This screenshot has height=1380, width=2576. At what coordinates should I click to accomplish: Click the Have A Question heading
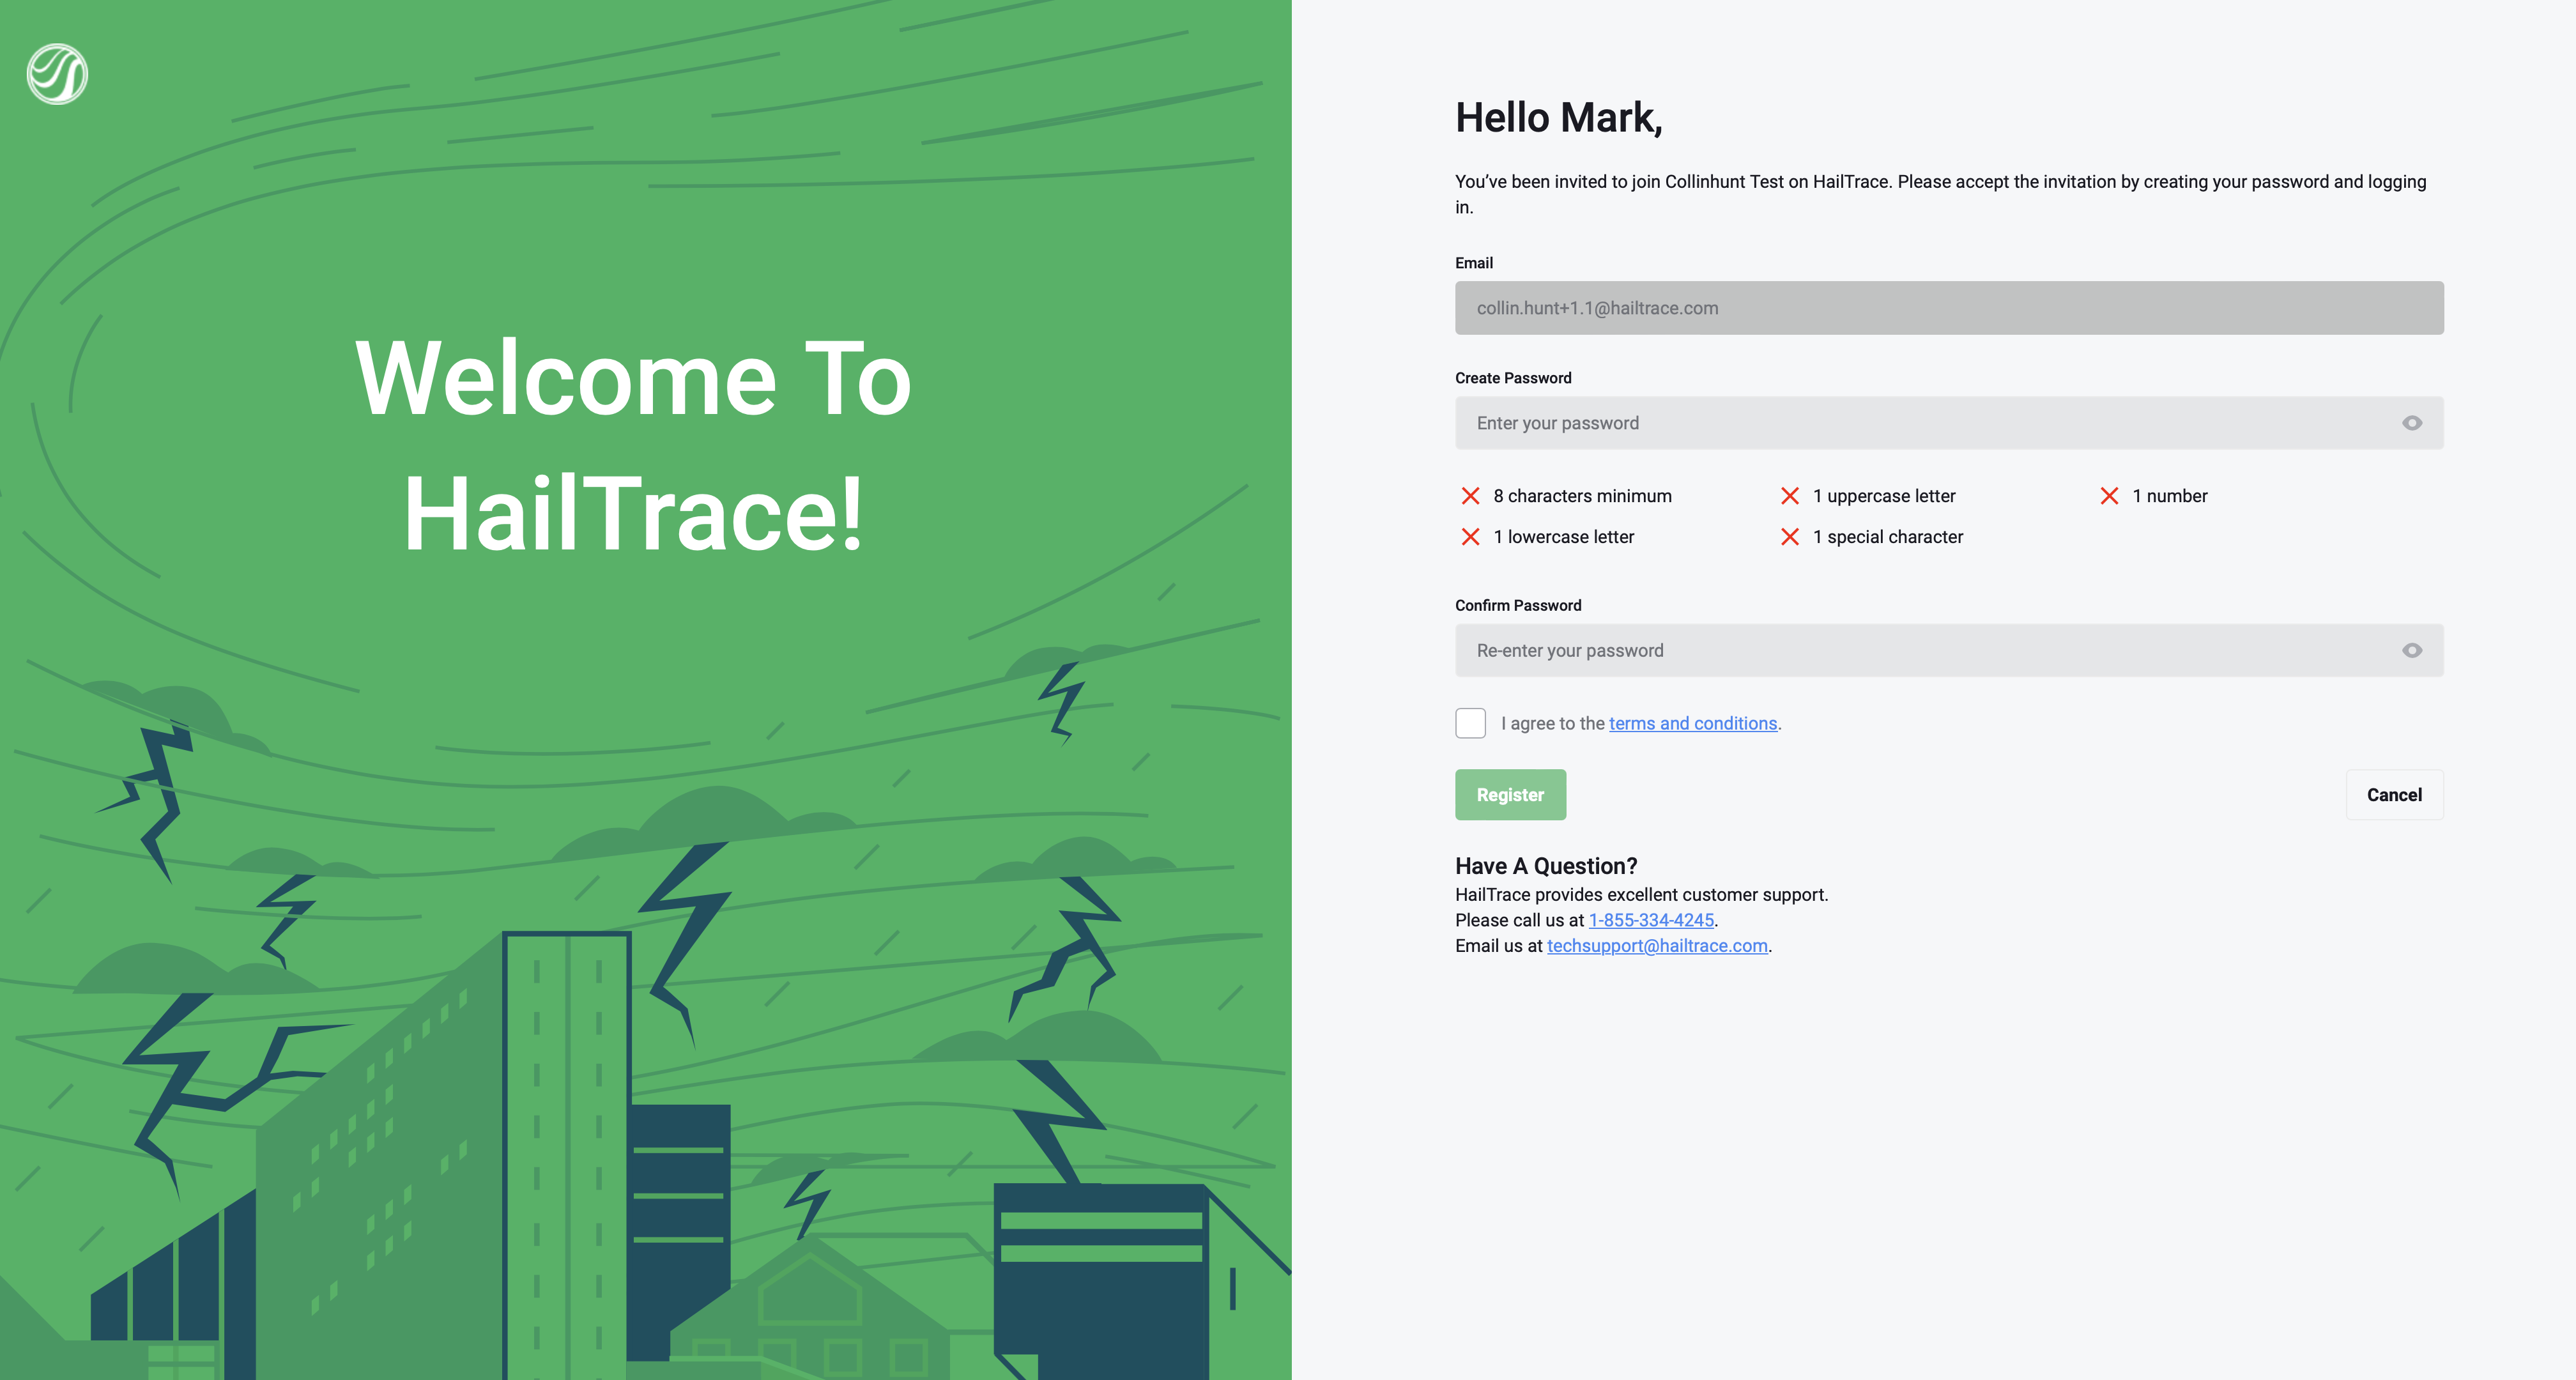1545,866
